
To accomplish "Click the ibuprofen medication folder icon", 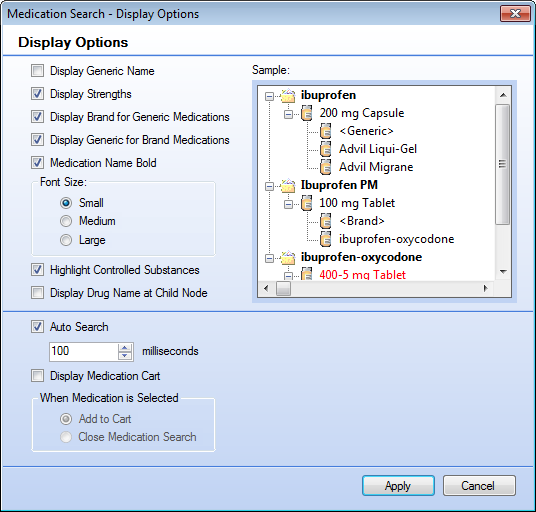I will coord(288,95).
